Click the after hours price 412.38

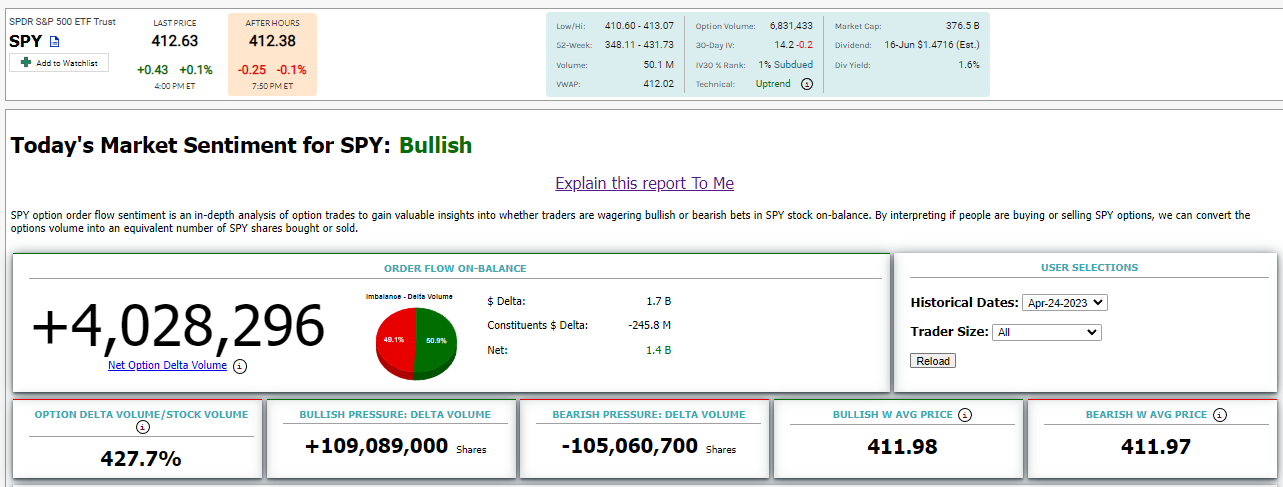(x=272, y=41)
